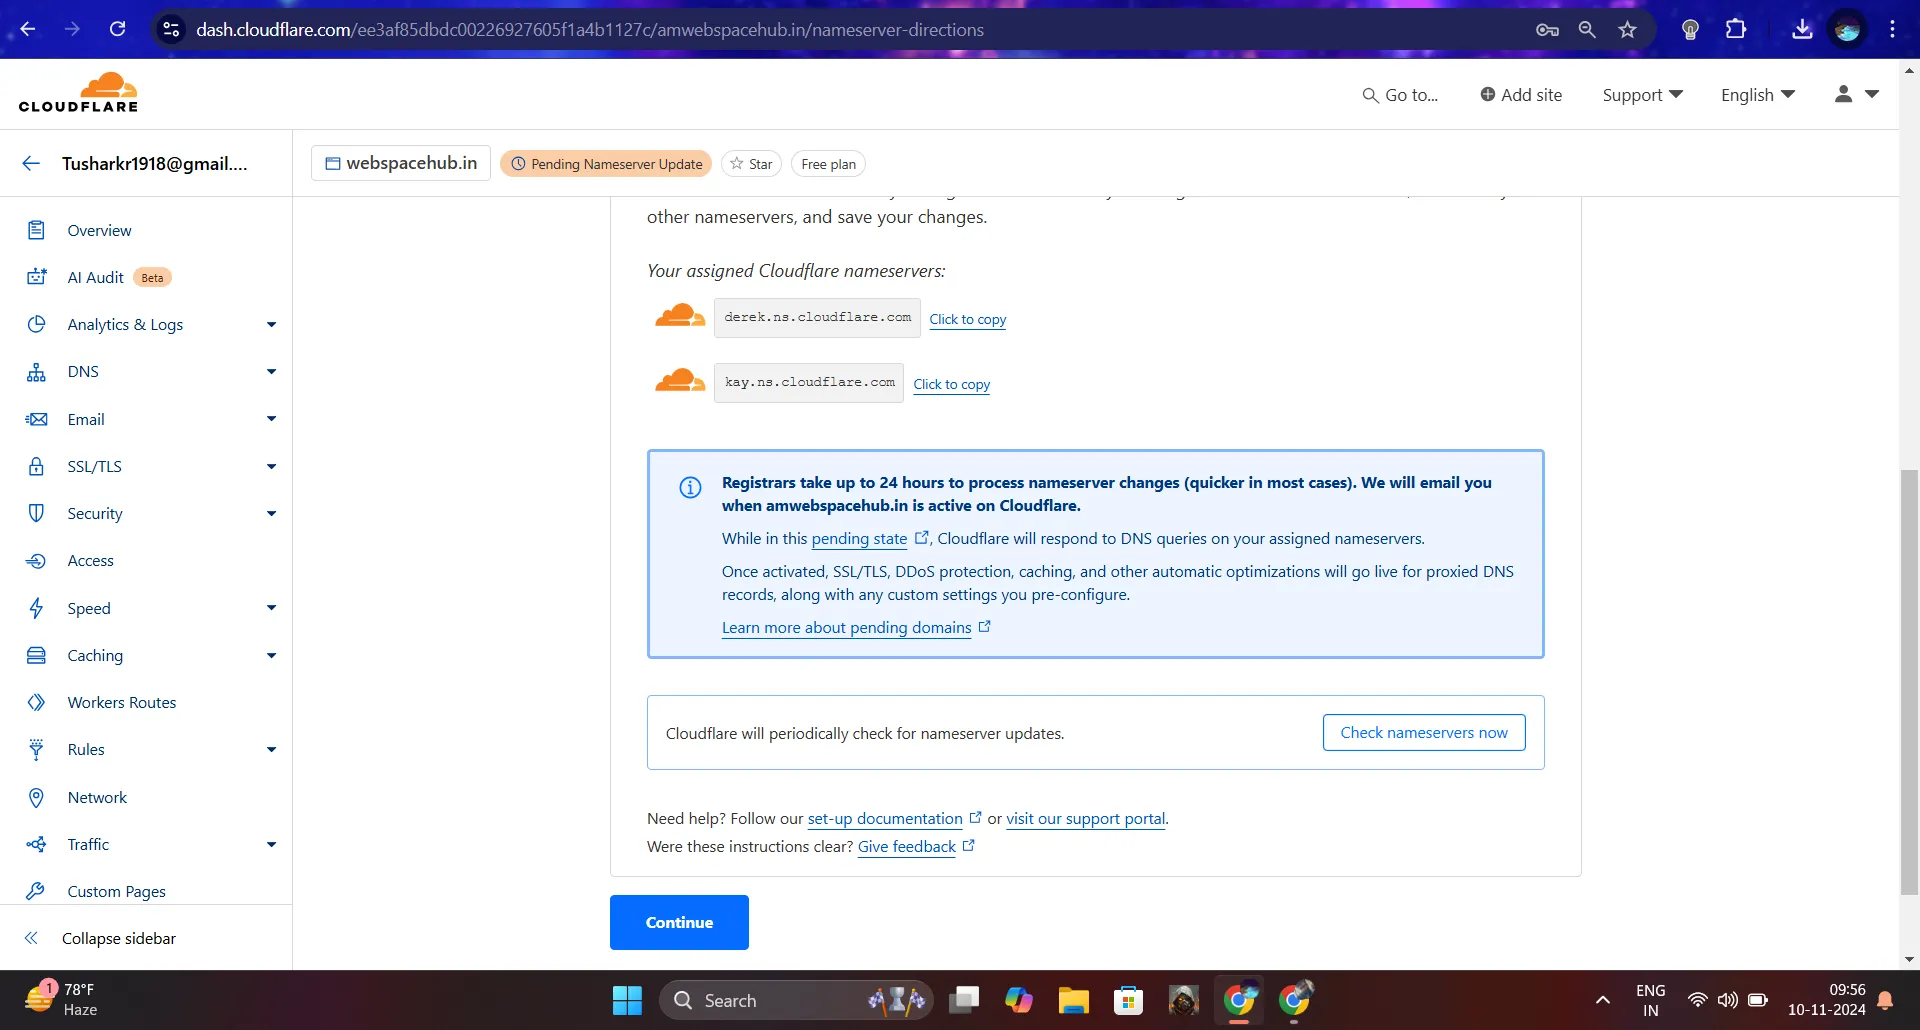This screenshot has height=1030, width=1920.
Task: Open AI Audit in the sidebar
Action: [x=95, y=277]
